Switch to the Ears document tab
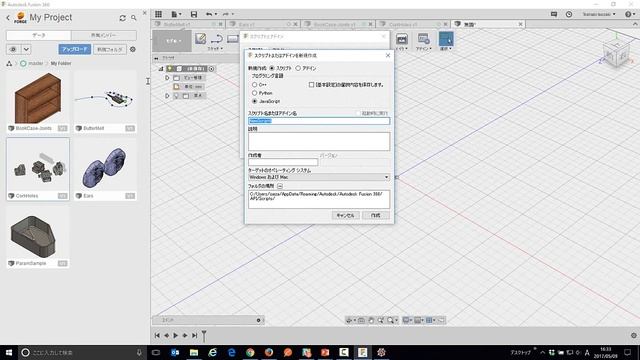Image resolution: width=640 pixels, height=360 pixels. [x=264, y=24]
